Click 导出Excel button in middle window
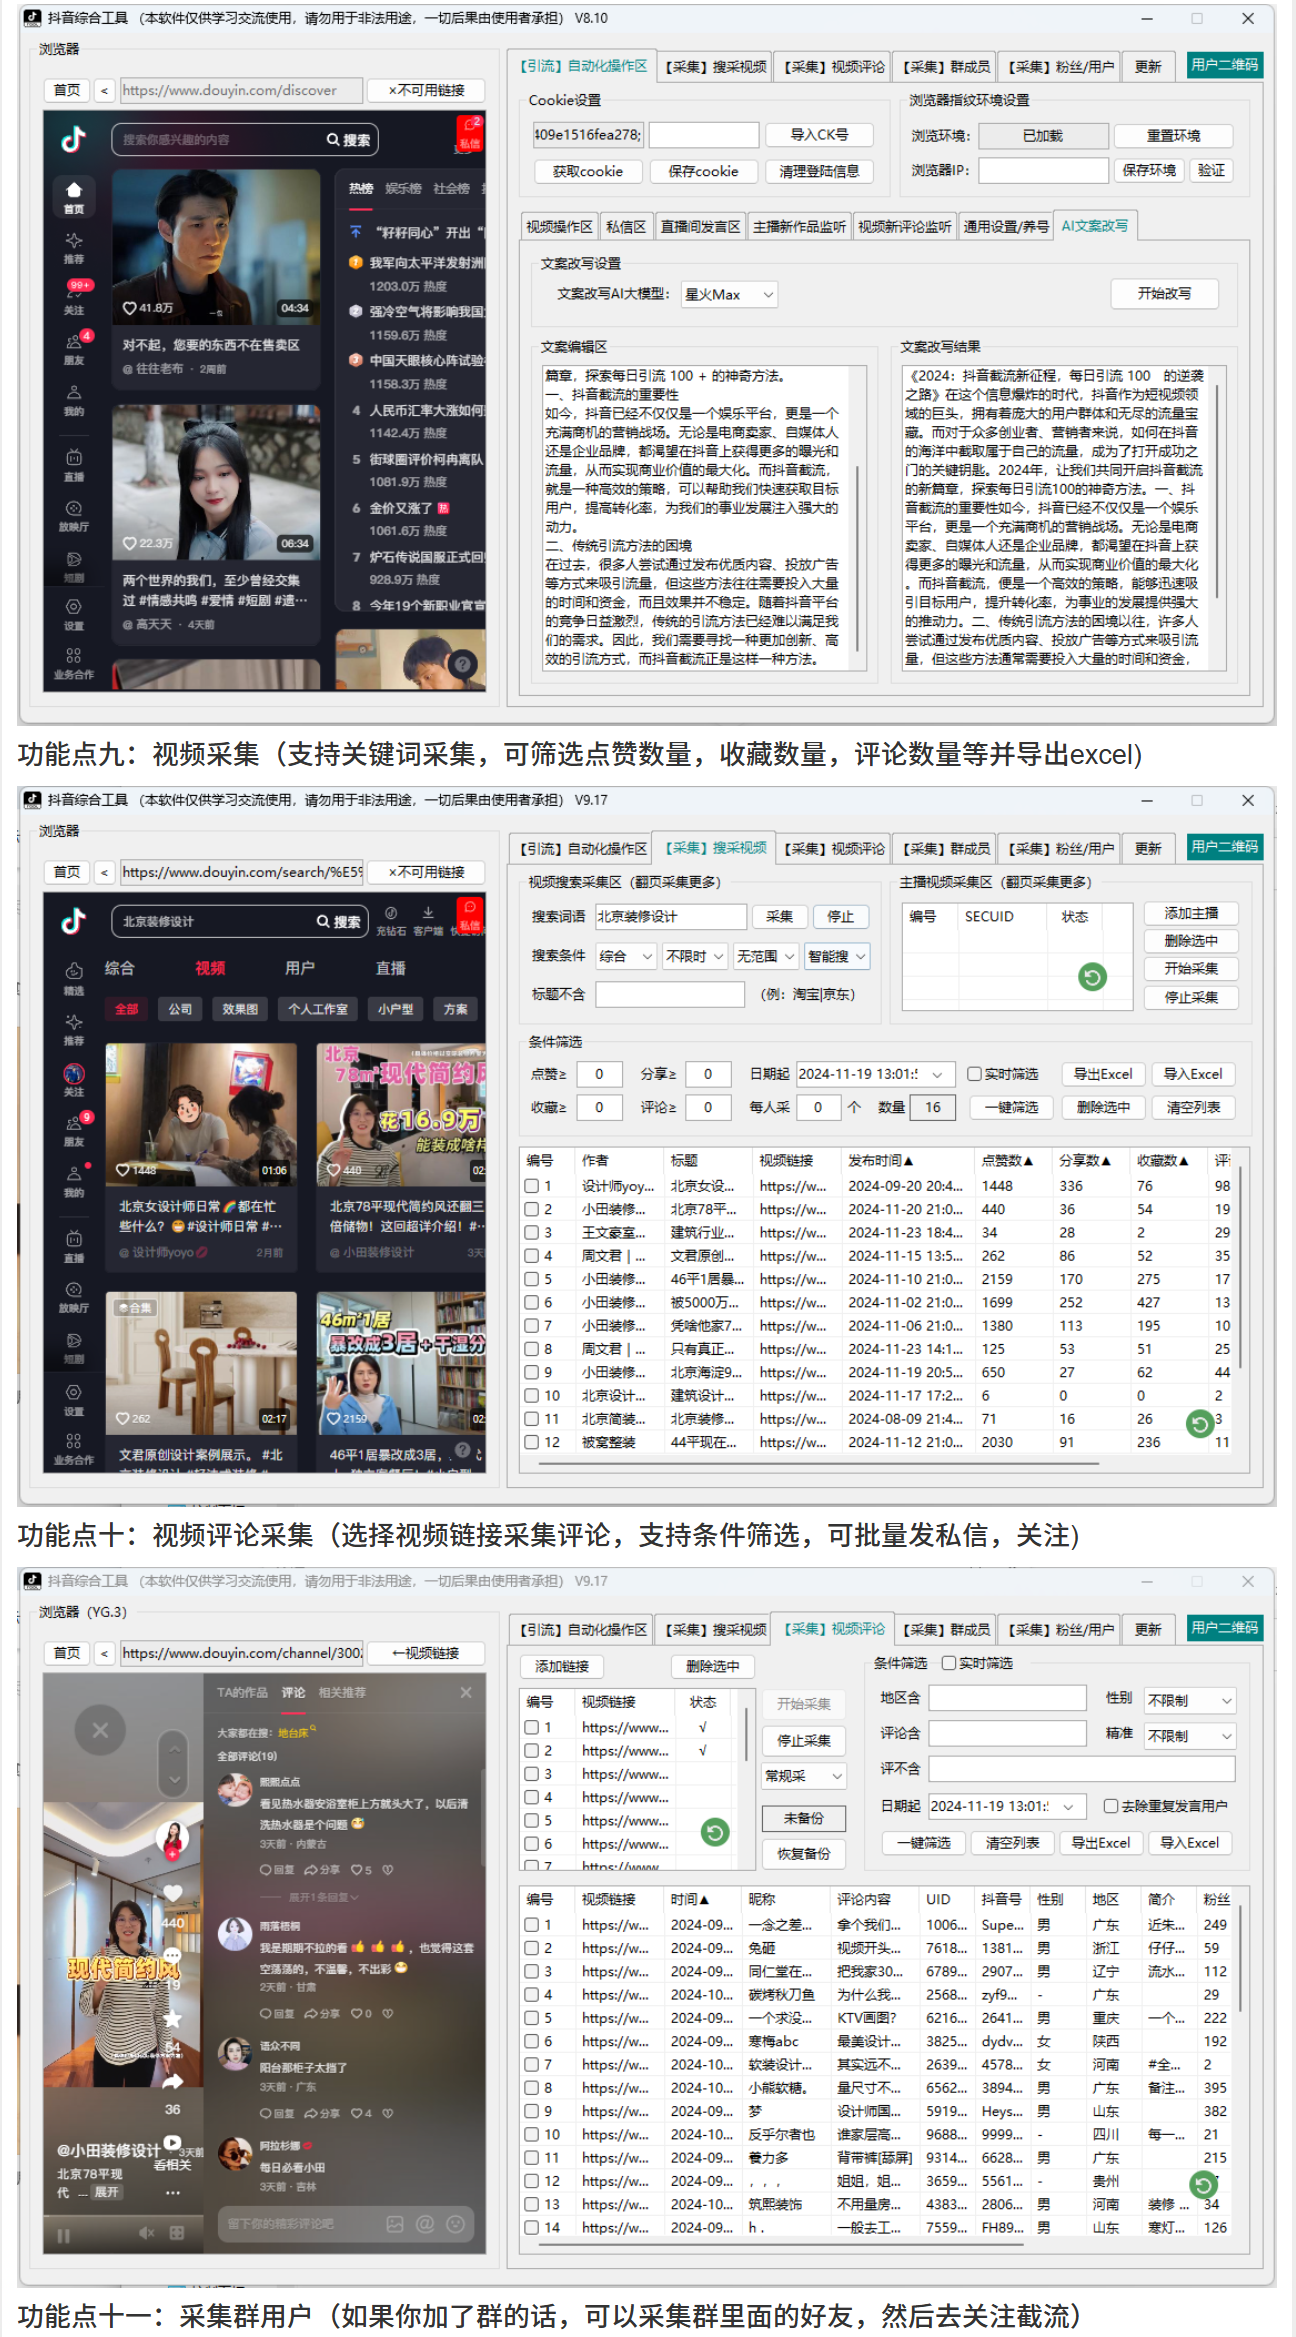Image resolution: width=1296 pixels, height=2337 pixels. pos(1102,1074)
